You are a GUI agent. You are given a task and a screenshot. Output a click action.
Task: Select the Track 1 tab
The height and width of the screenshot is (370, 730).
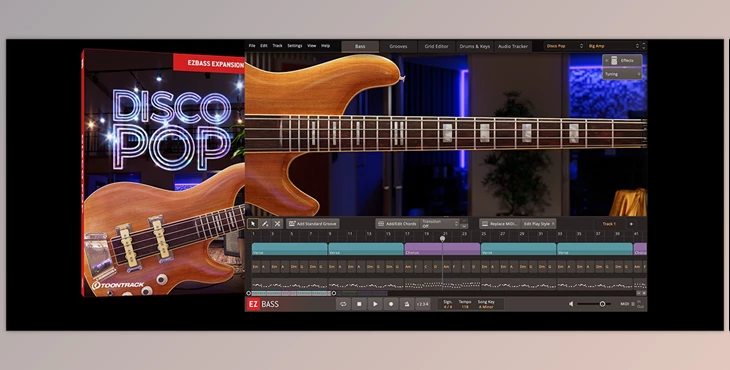(x=609, y=224)
